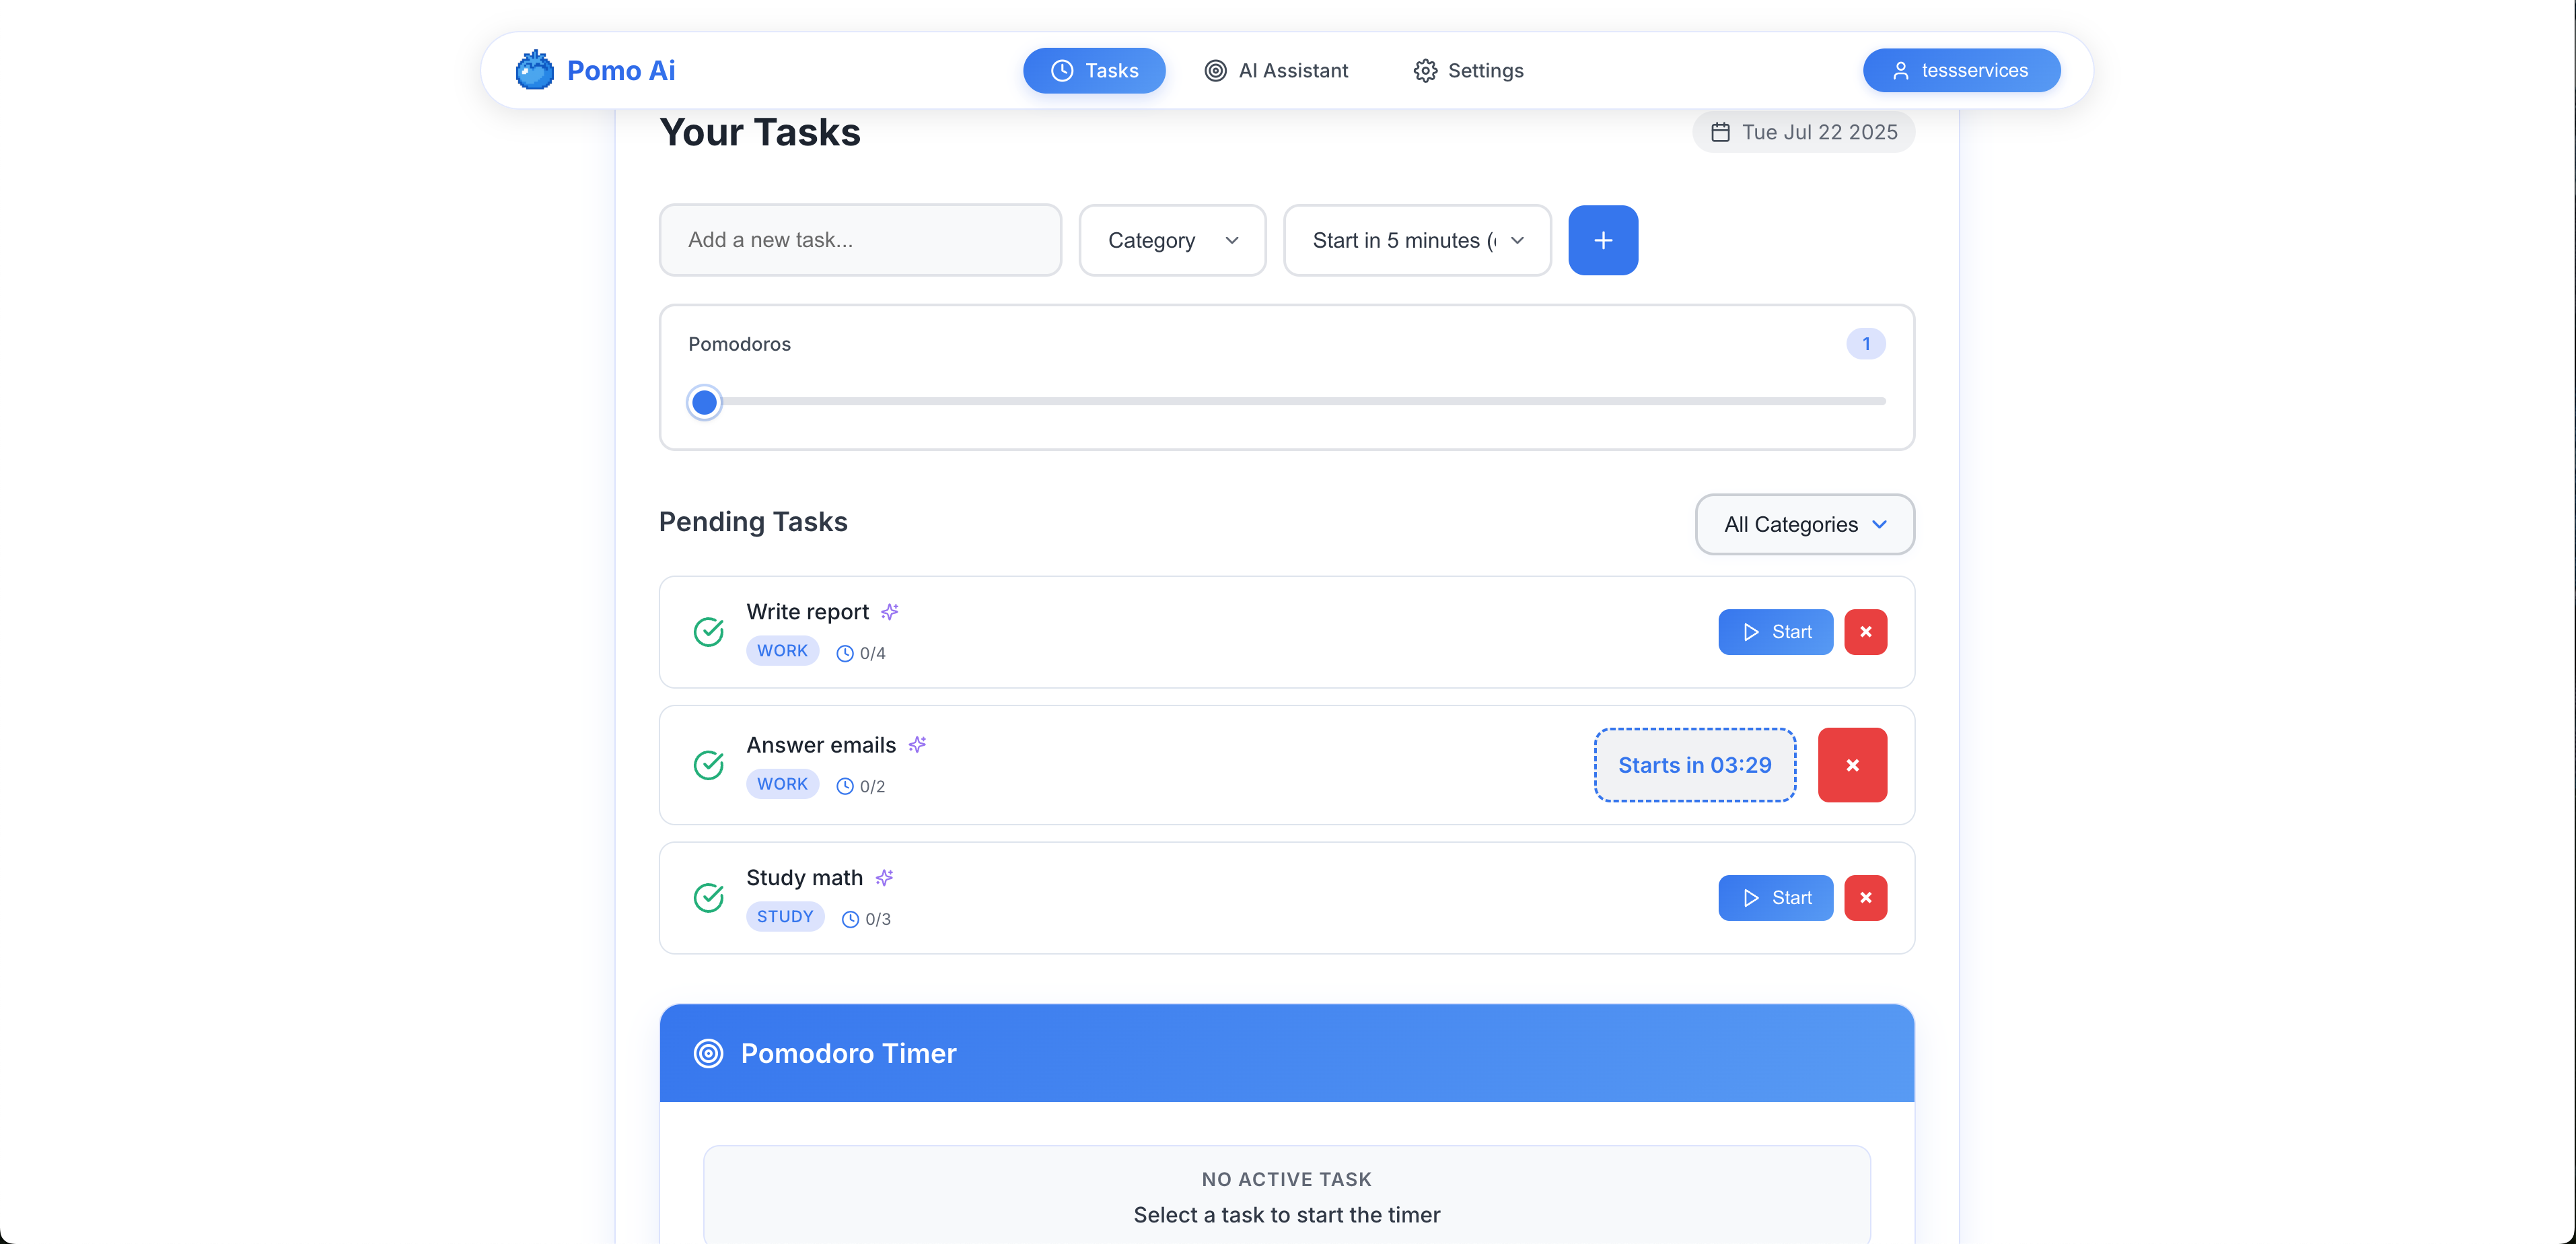Click the AI sparkle icon beside Write report
This screenshot has width=2576, height=1244.
pos(889,611)
